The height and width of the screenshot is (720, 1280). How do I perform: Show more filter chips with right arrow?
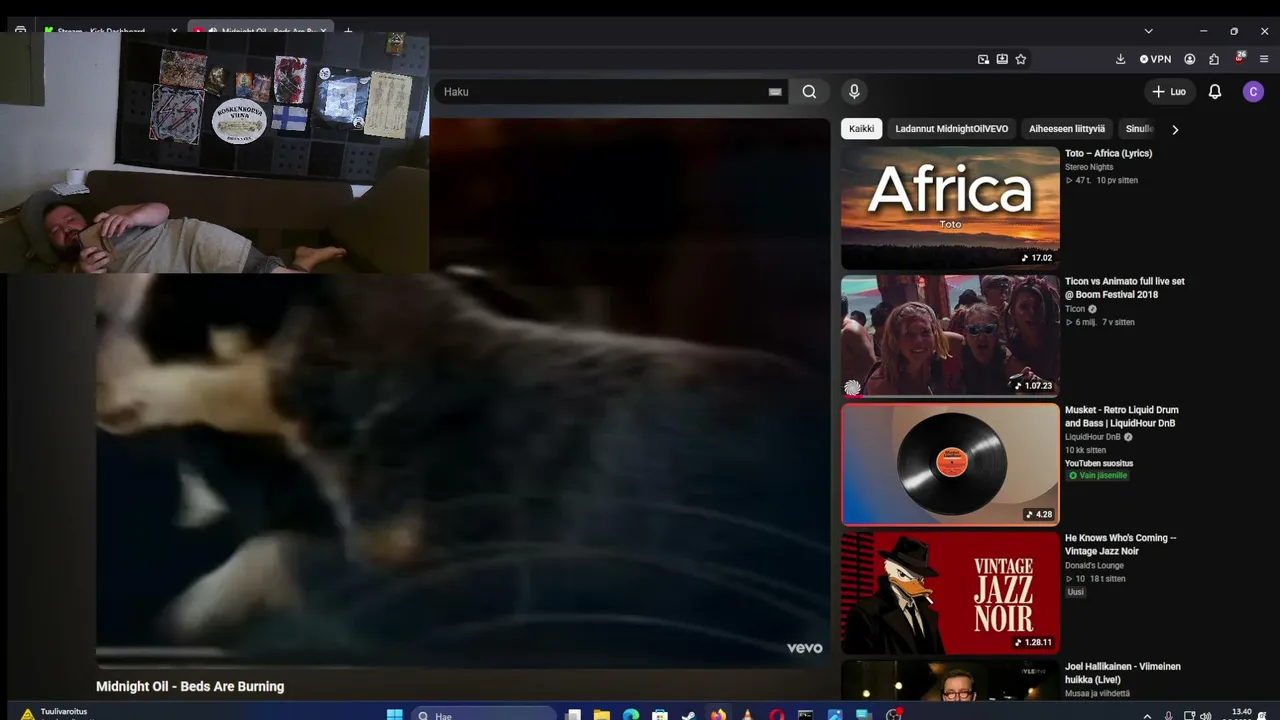pos(1175,129)
